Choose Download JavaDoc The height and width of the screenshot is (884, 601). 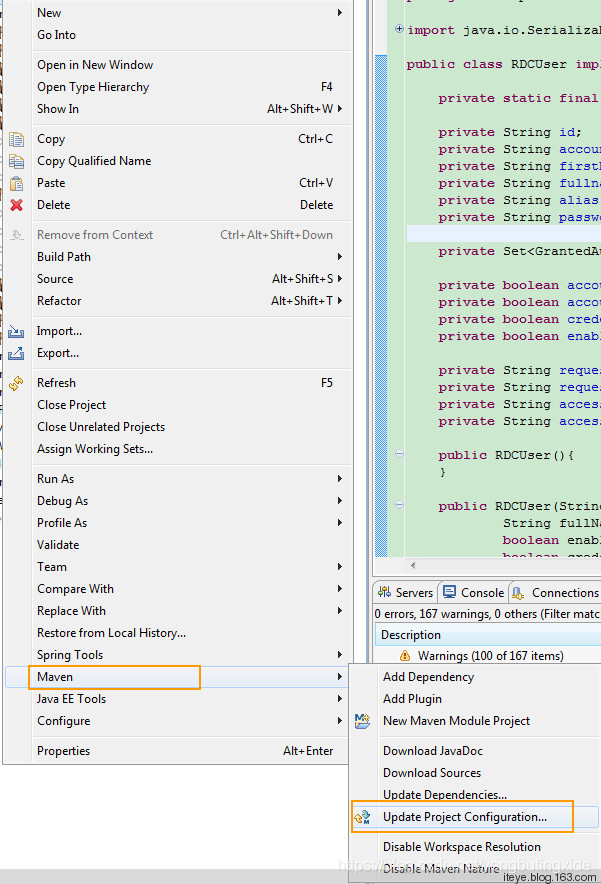(x=474, y=750)
